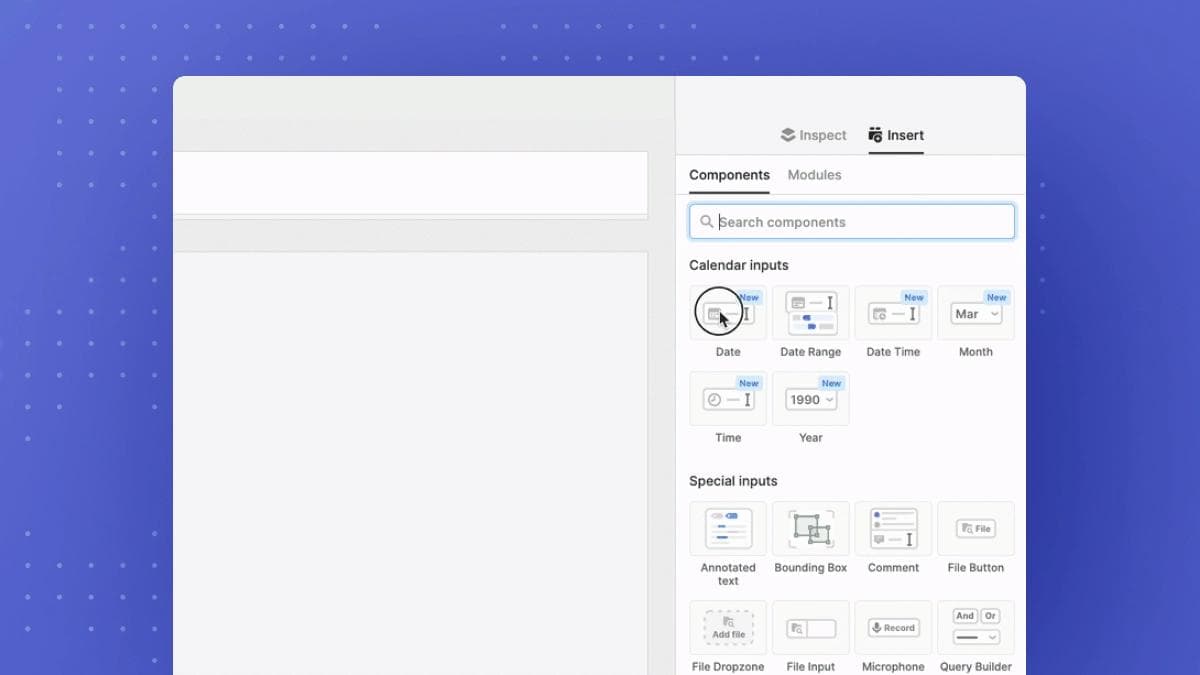Image resolution: width=1200 pixels, height=675 pixels.
Task: Pick the File Dropzone component
Action: coord(728,627)
